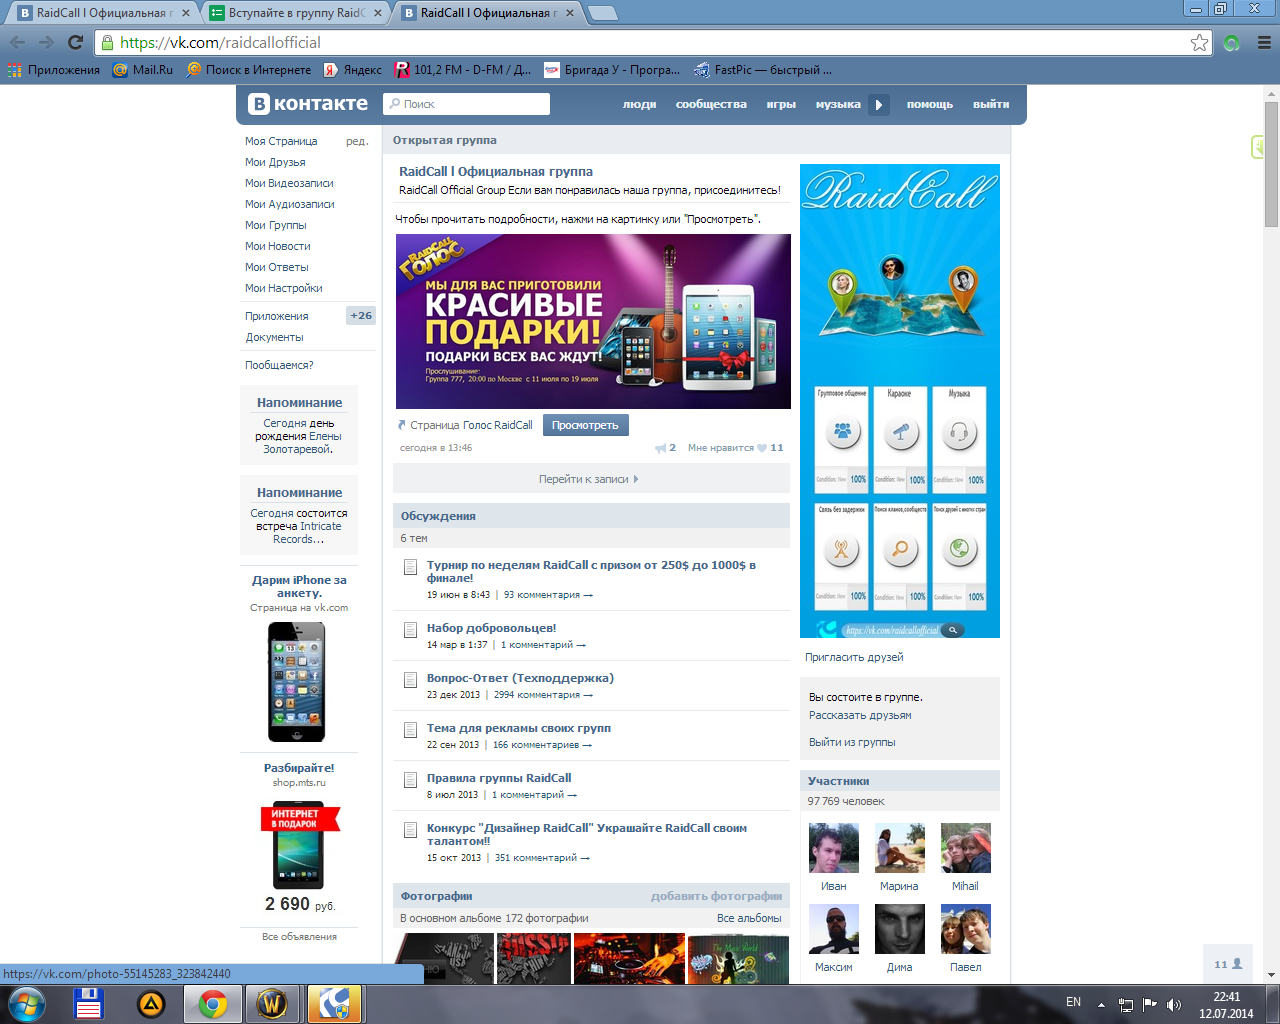Open the Красивые подарки promo image
The width and height of the screenshot is (1280, 1024).
point(593,321)
